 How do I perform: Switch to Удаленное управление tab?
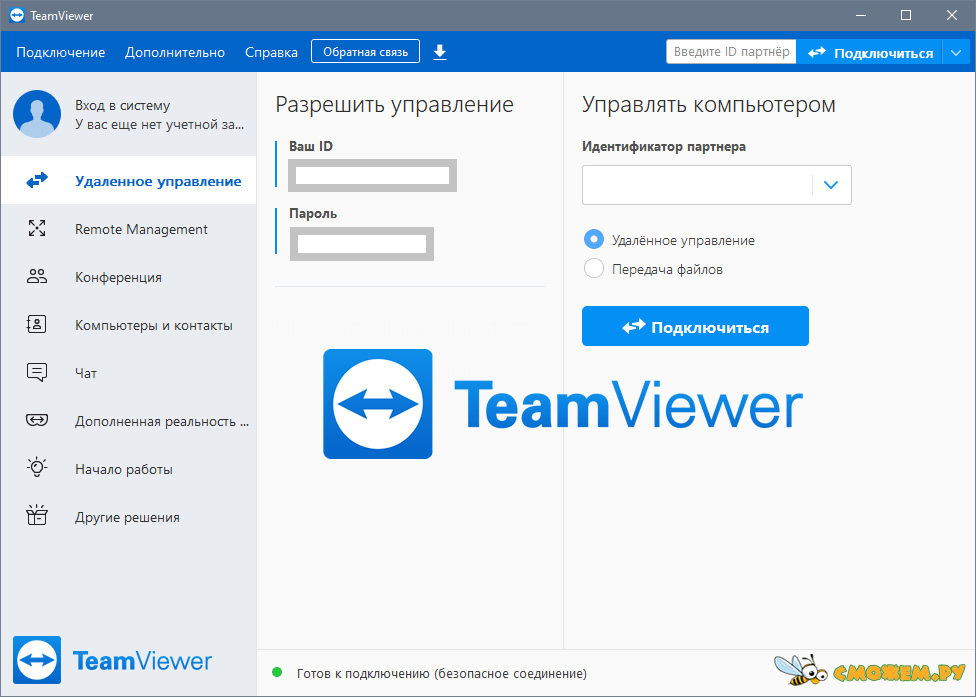pos(129,181)
